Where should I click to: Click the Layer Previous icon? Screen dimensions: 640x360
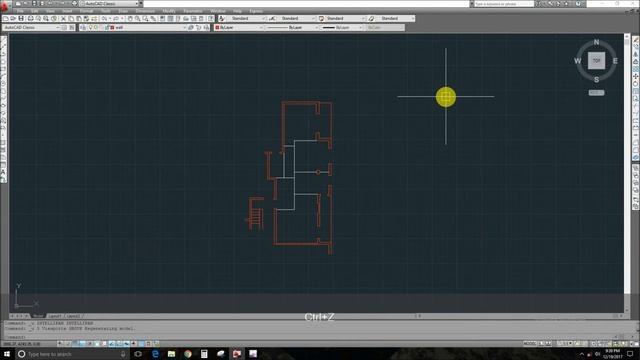coord(199,27)
